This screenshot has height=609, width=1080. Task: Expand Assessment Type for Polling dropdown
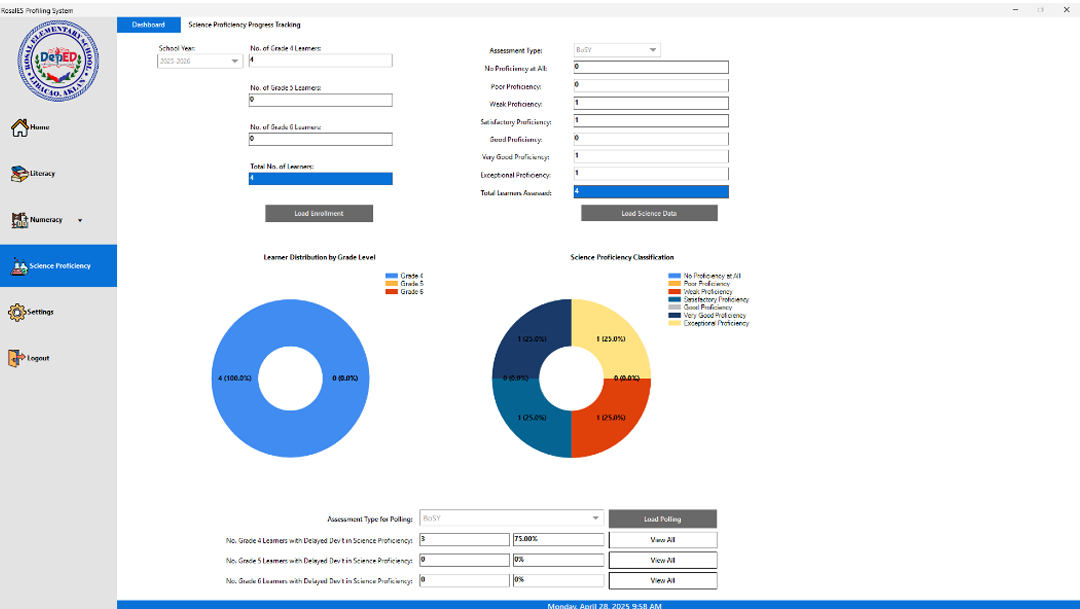(512, 518)
